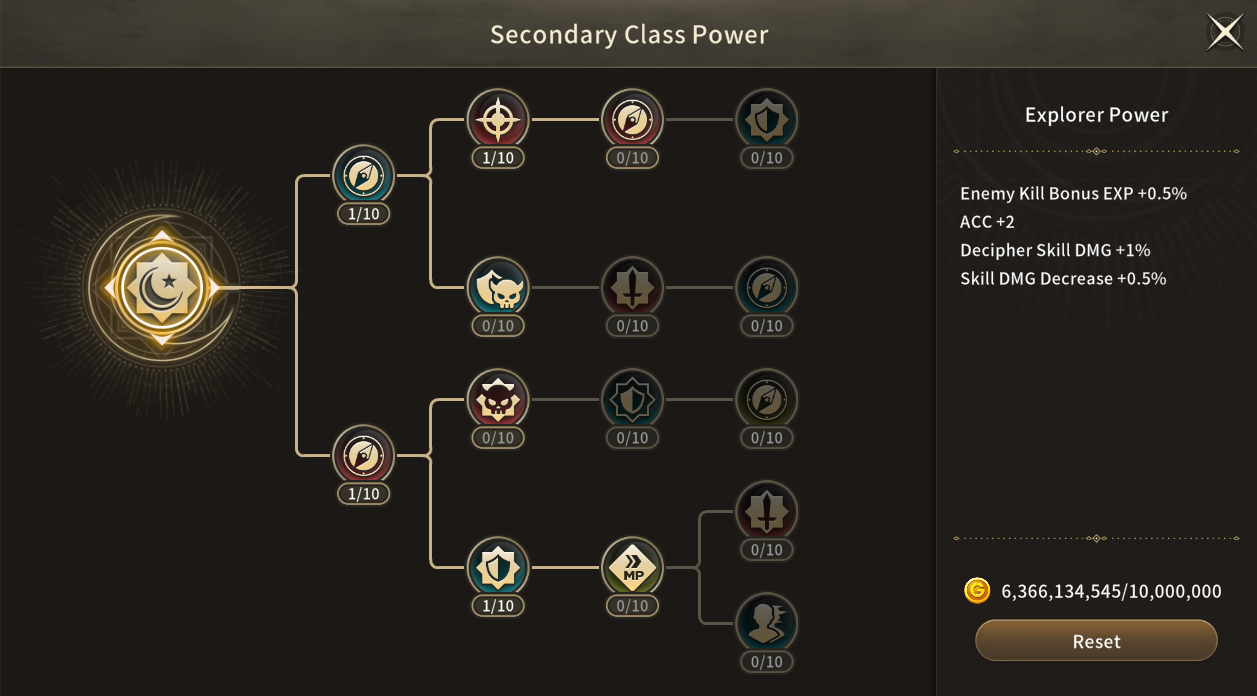1257x696 pixels.
Task: Close the Secondary Class Power window
Action: [x=1225, y=32]
